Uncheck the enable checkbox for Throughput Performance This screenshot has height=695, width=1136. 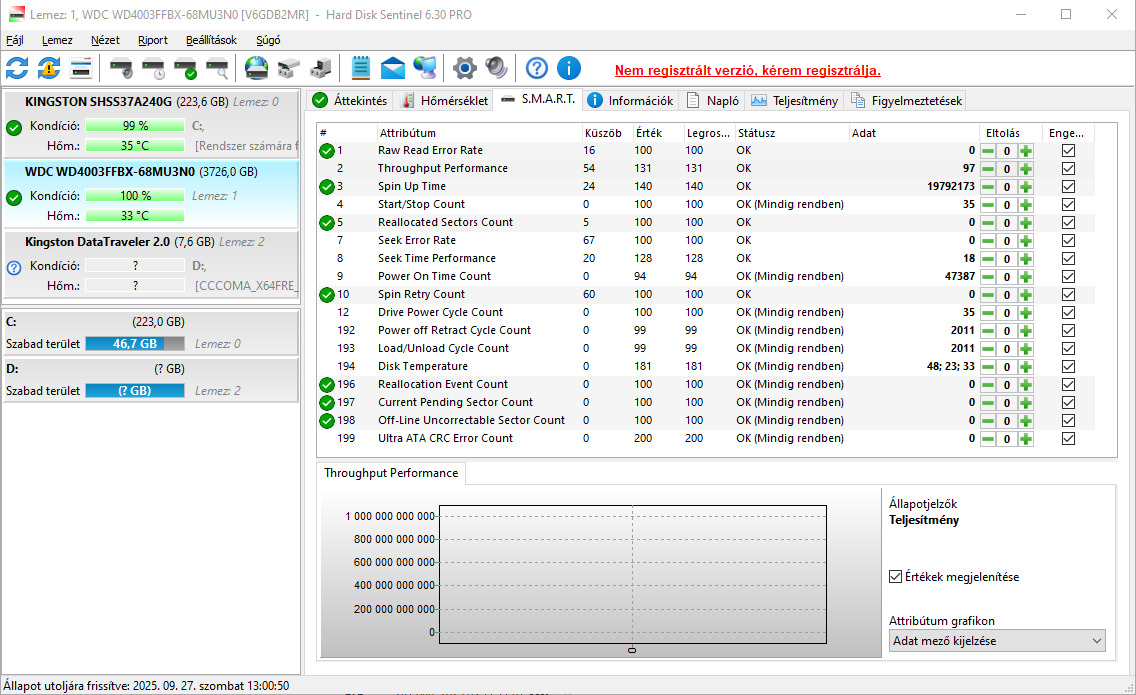click(1068, 168)
